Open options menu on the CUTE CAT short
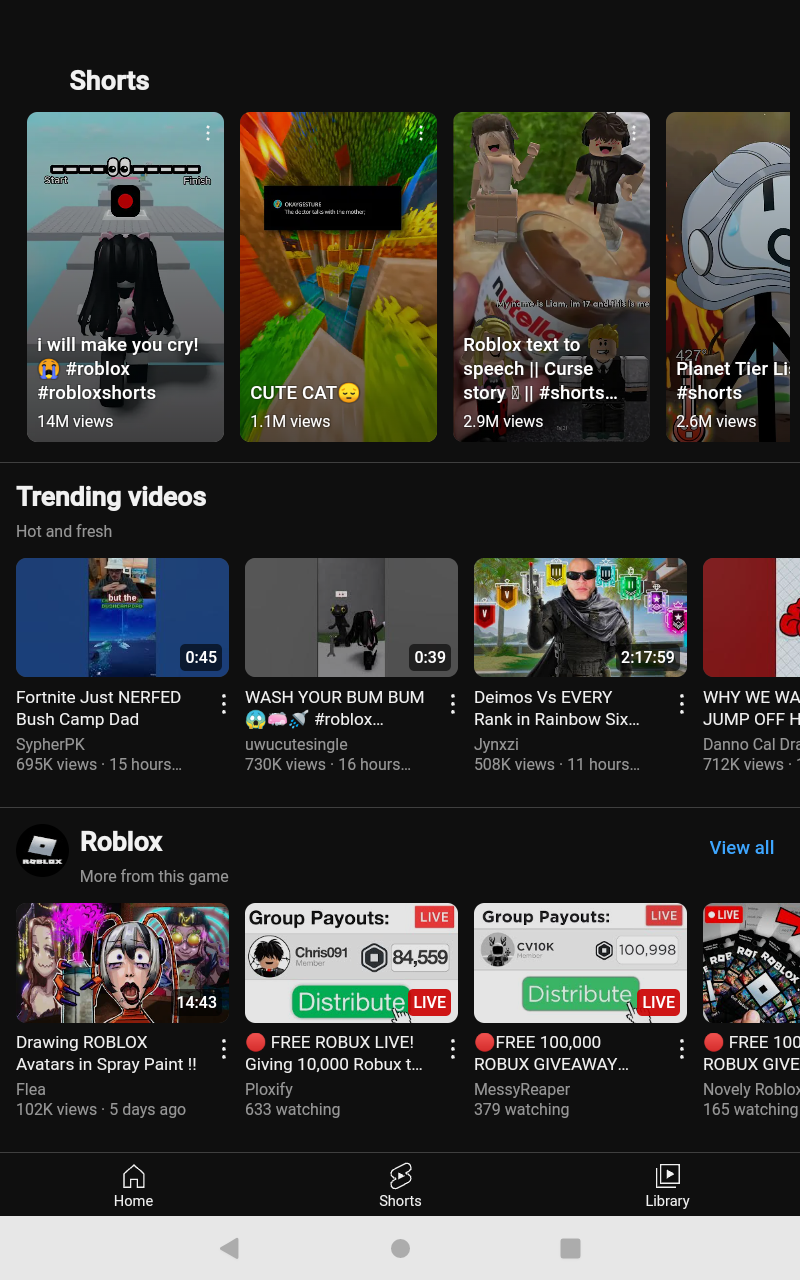The image size is (800, 1280). point(420,132)
